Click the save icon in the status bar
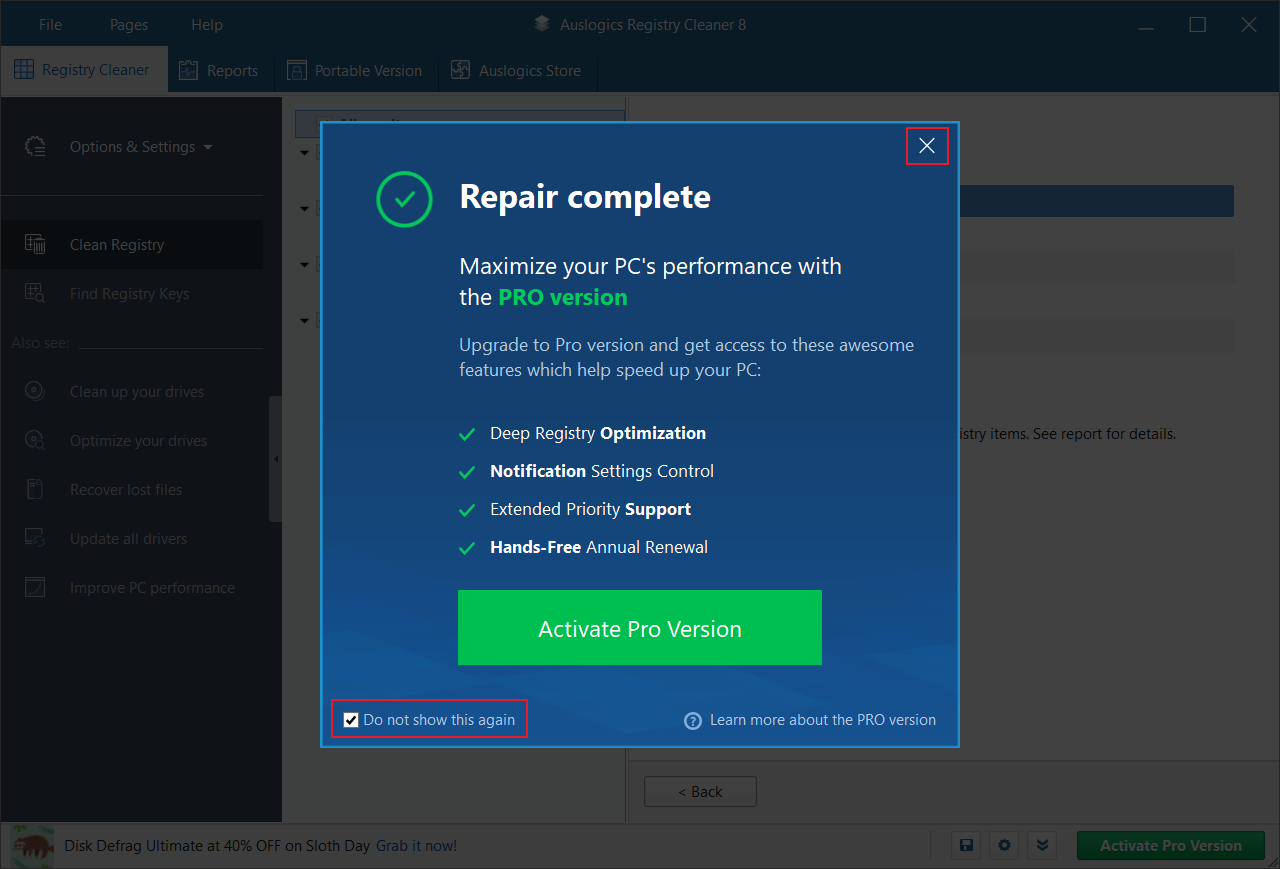Screen dimensions: 1280x869 967,846
